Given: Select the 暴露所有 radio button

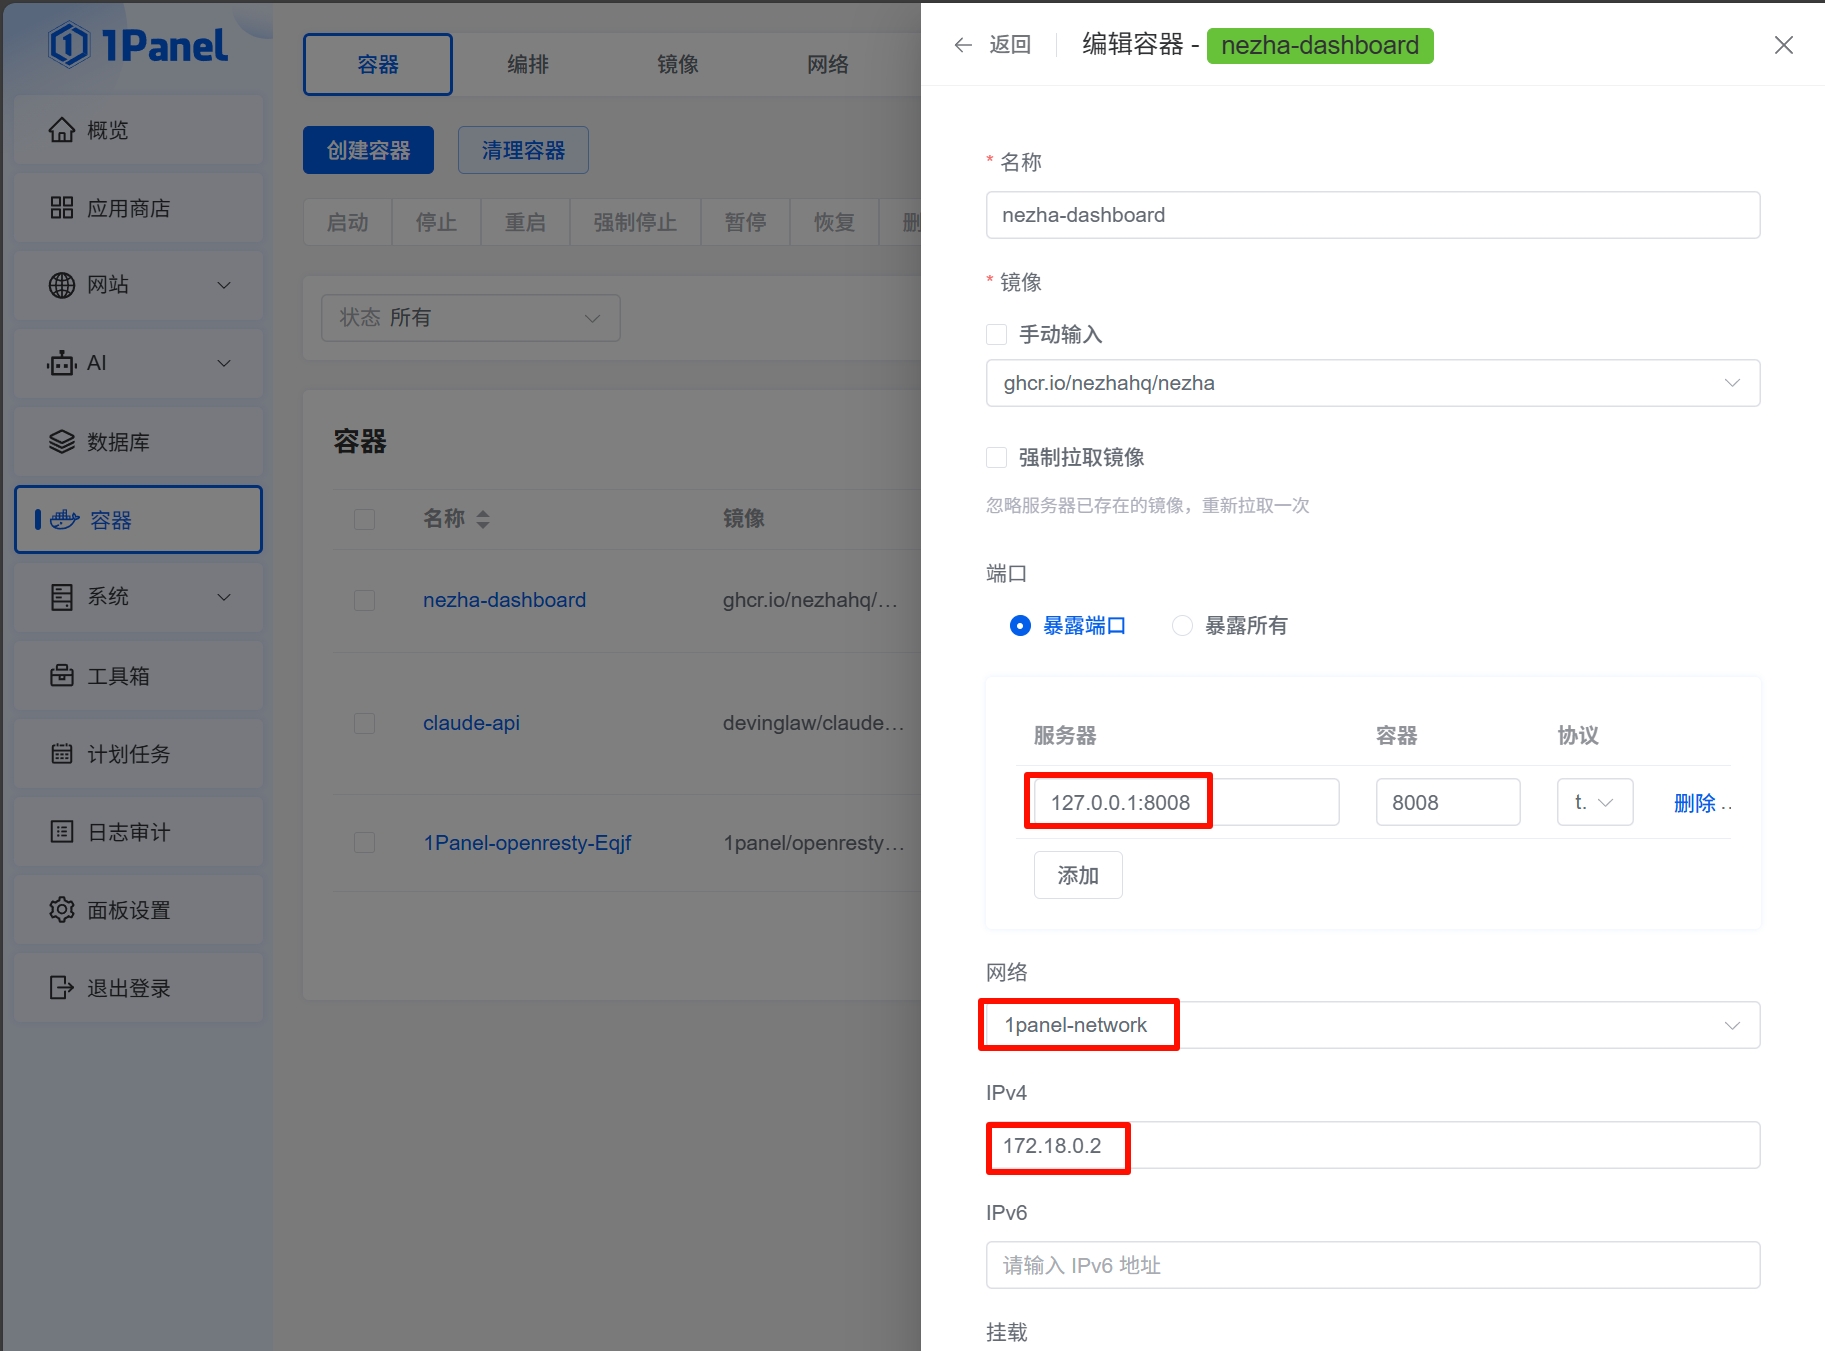Looking at the screenshot, I should point(1182,626).
